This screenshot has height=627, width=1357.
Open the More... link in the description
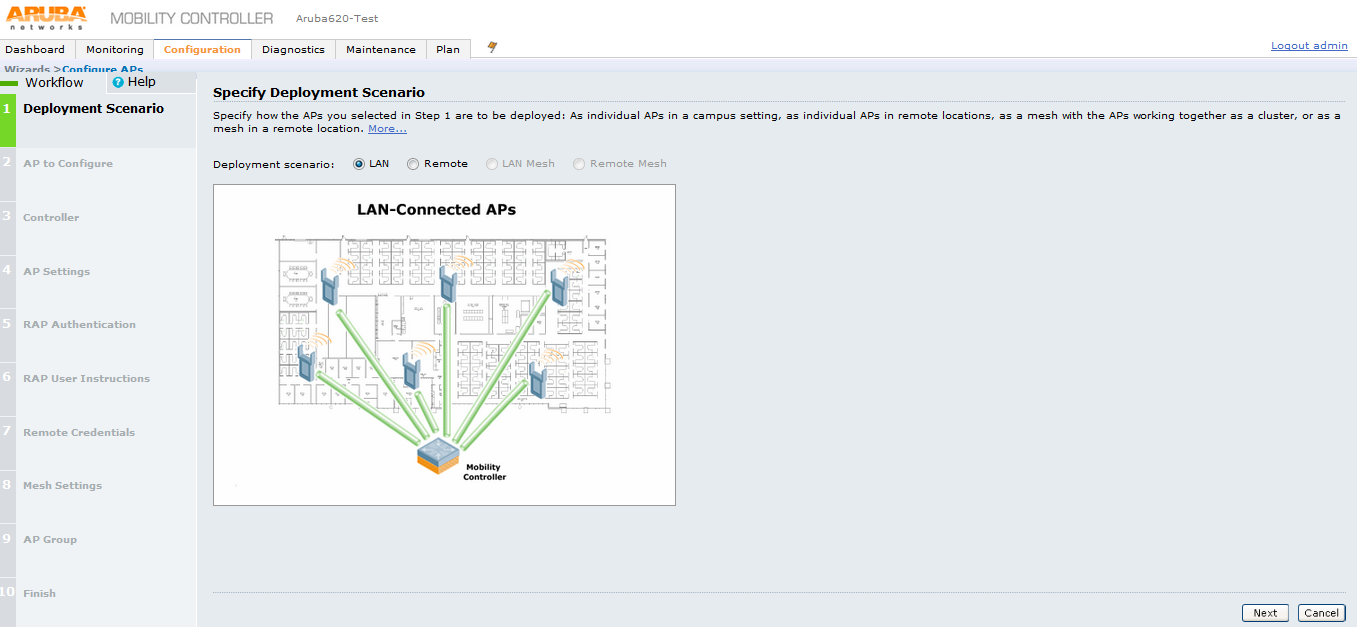[x=387, y=129]
